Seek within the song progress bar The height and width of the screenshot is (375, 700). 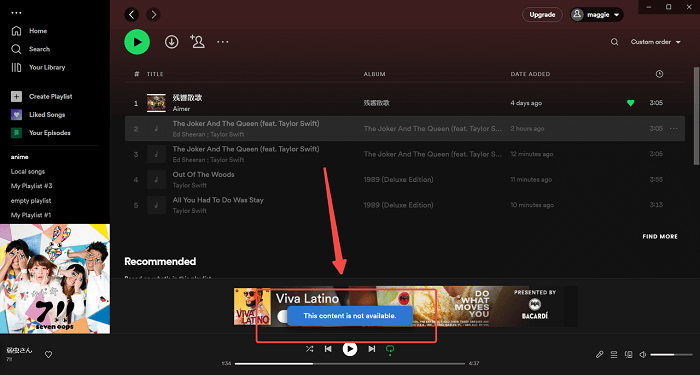point(350,363)
